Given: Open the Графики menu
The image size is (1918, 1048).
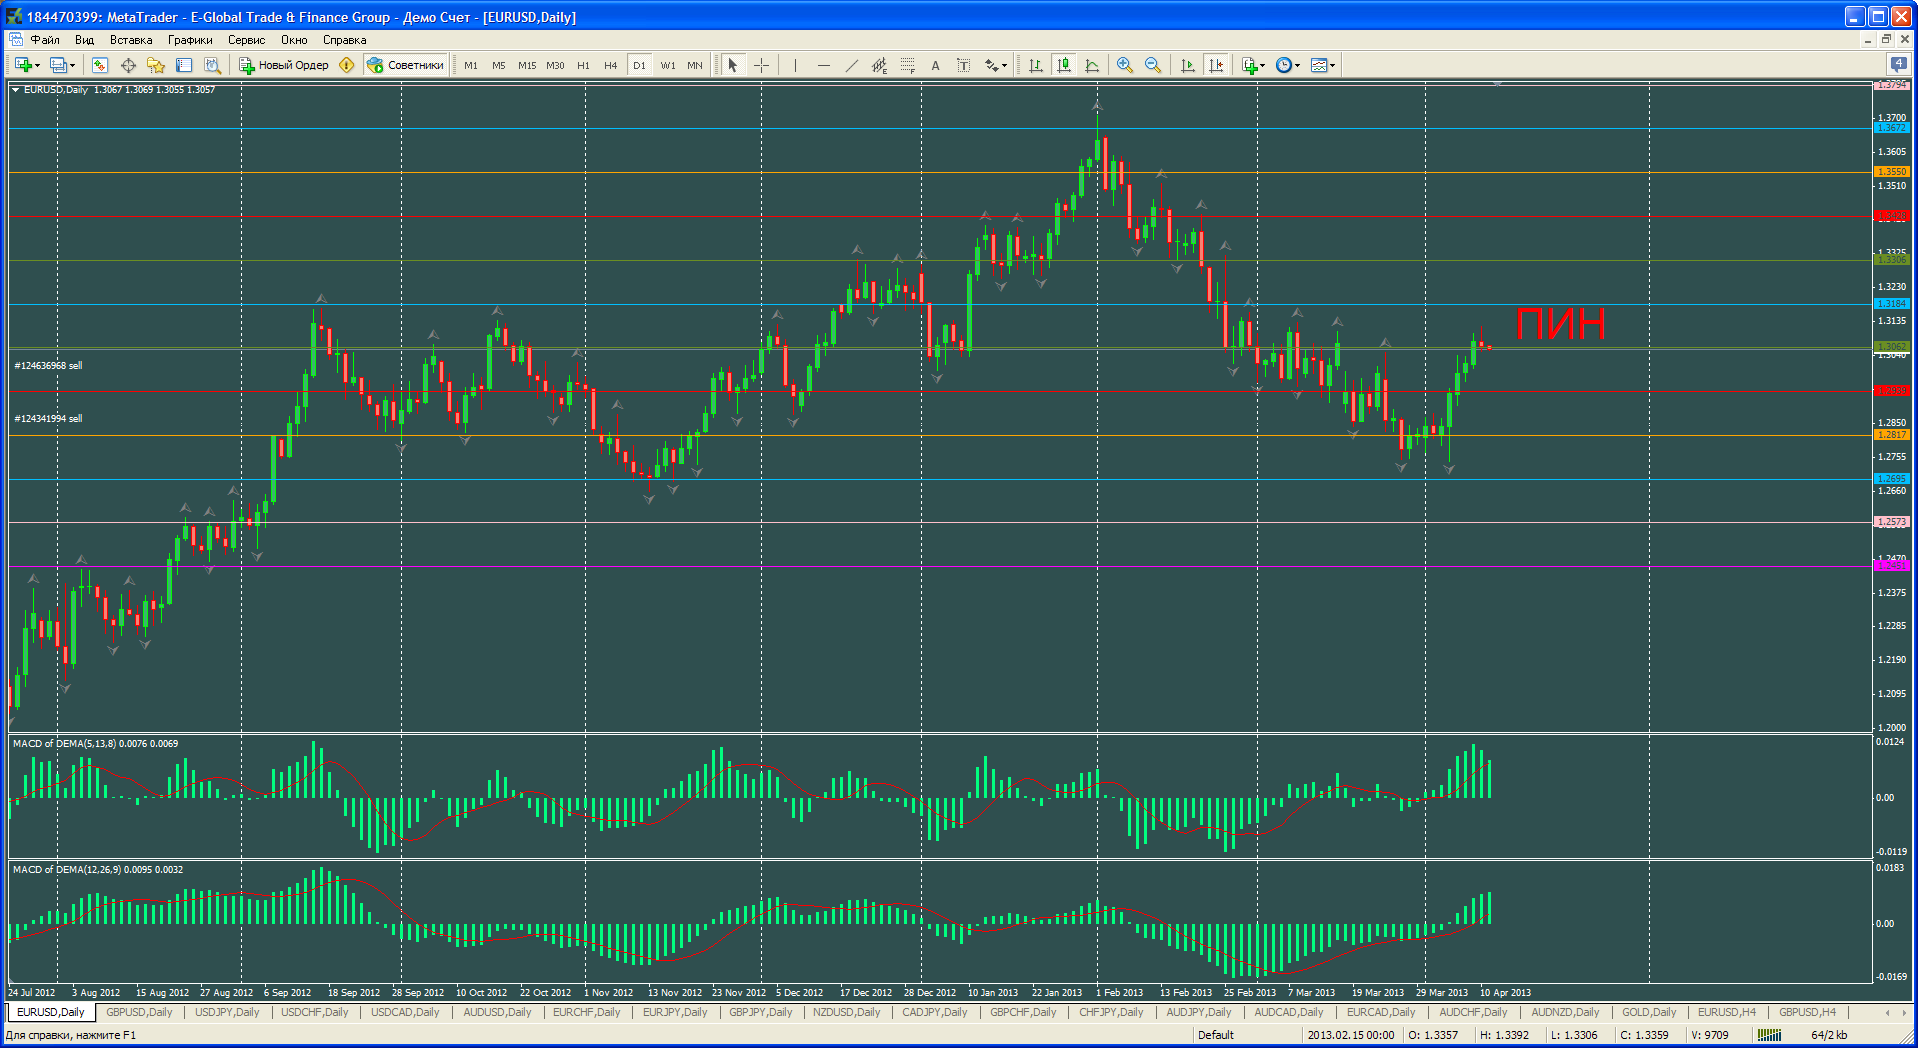Looking at the screenshot, I should pyautogui.click(x=190, y=40).
